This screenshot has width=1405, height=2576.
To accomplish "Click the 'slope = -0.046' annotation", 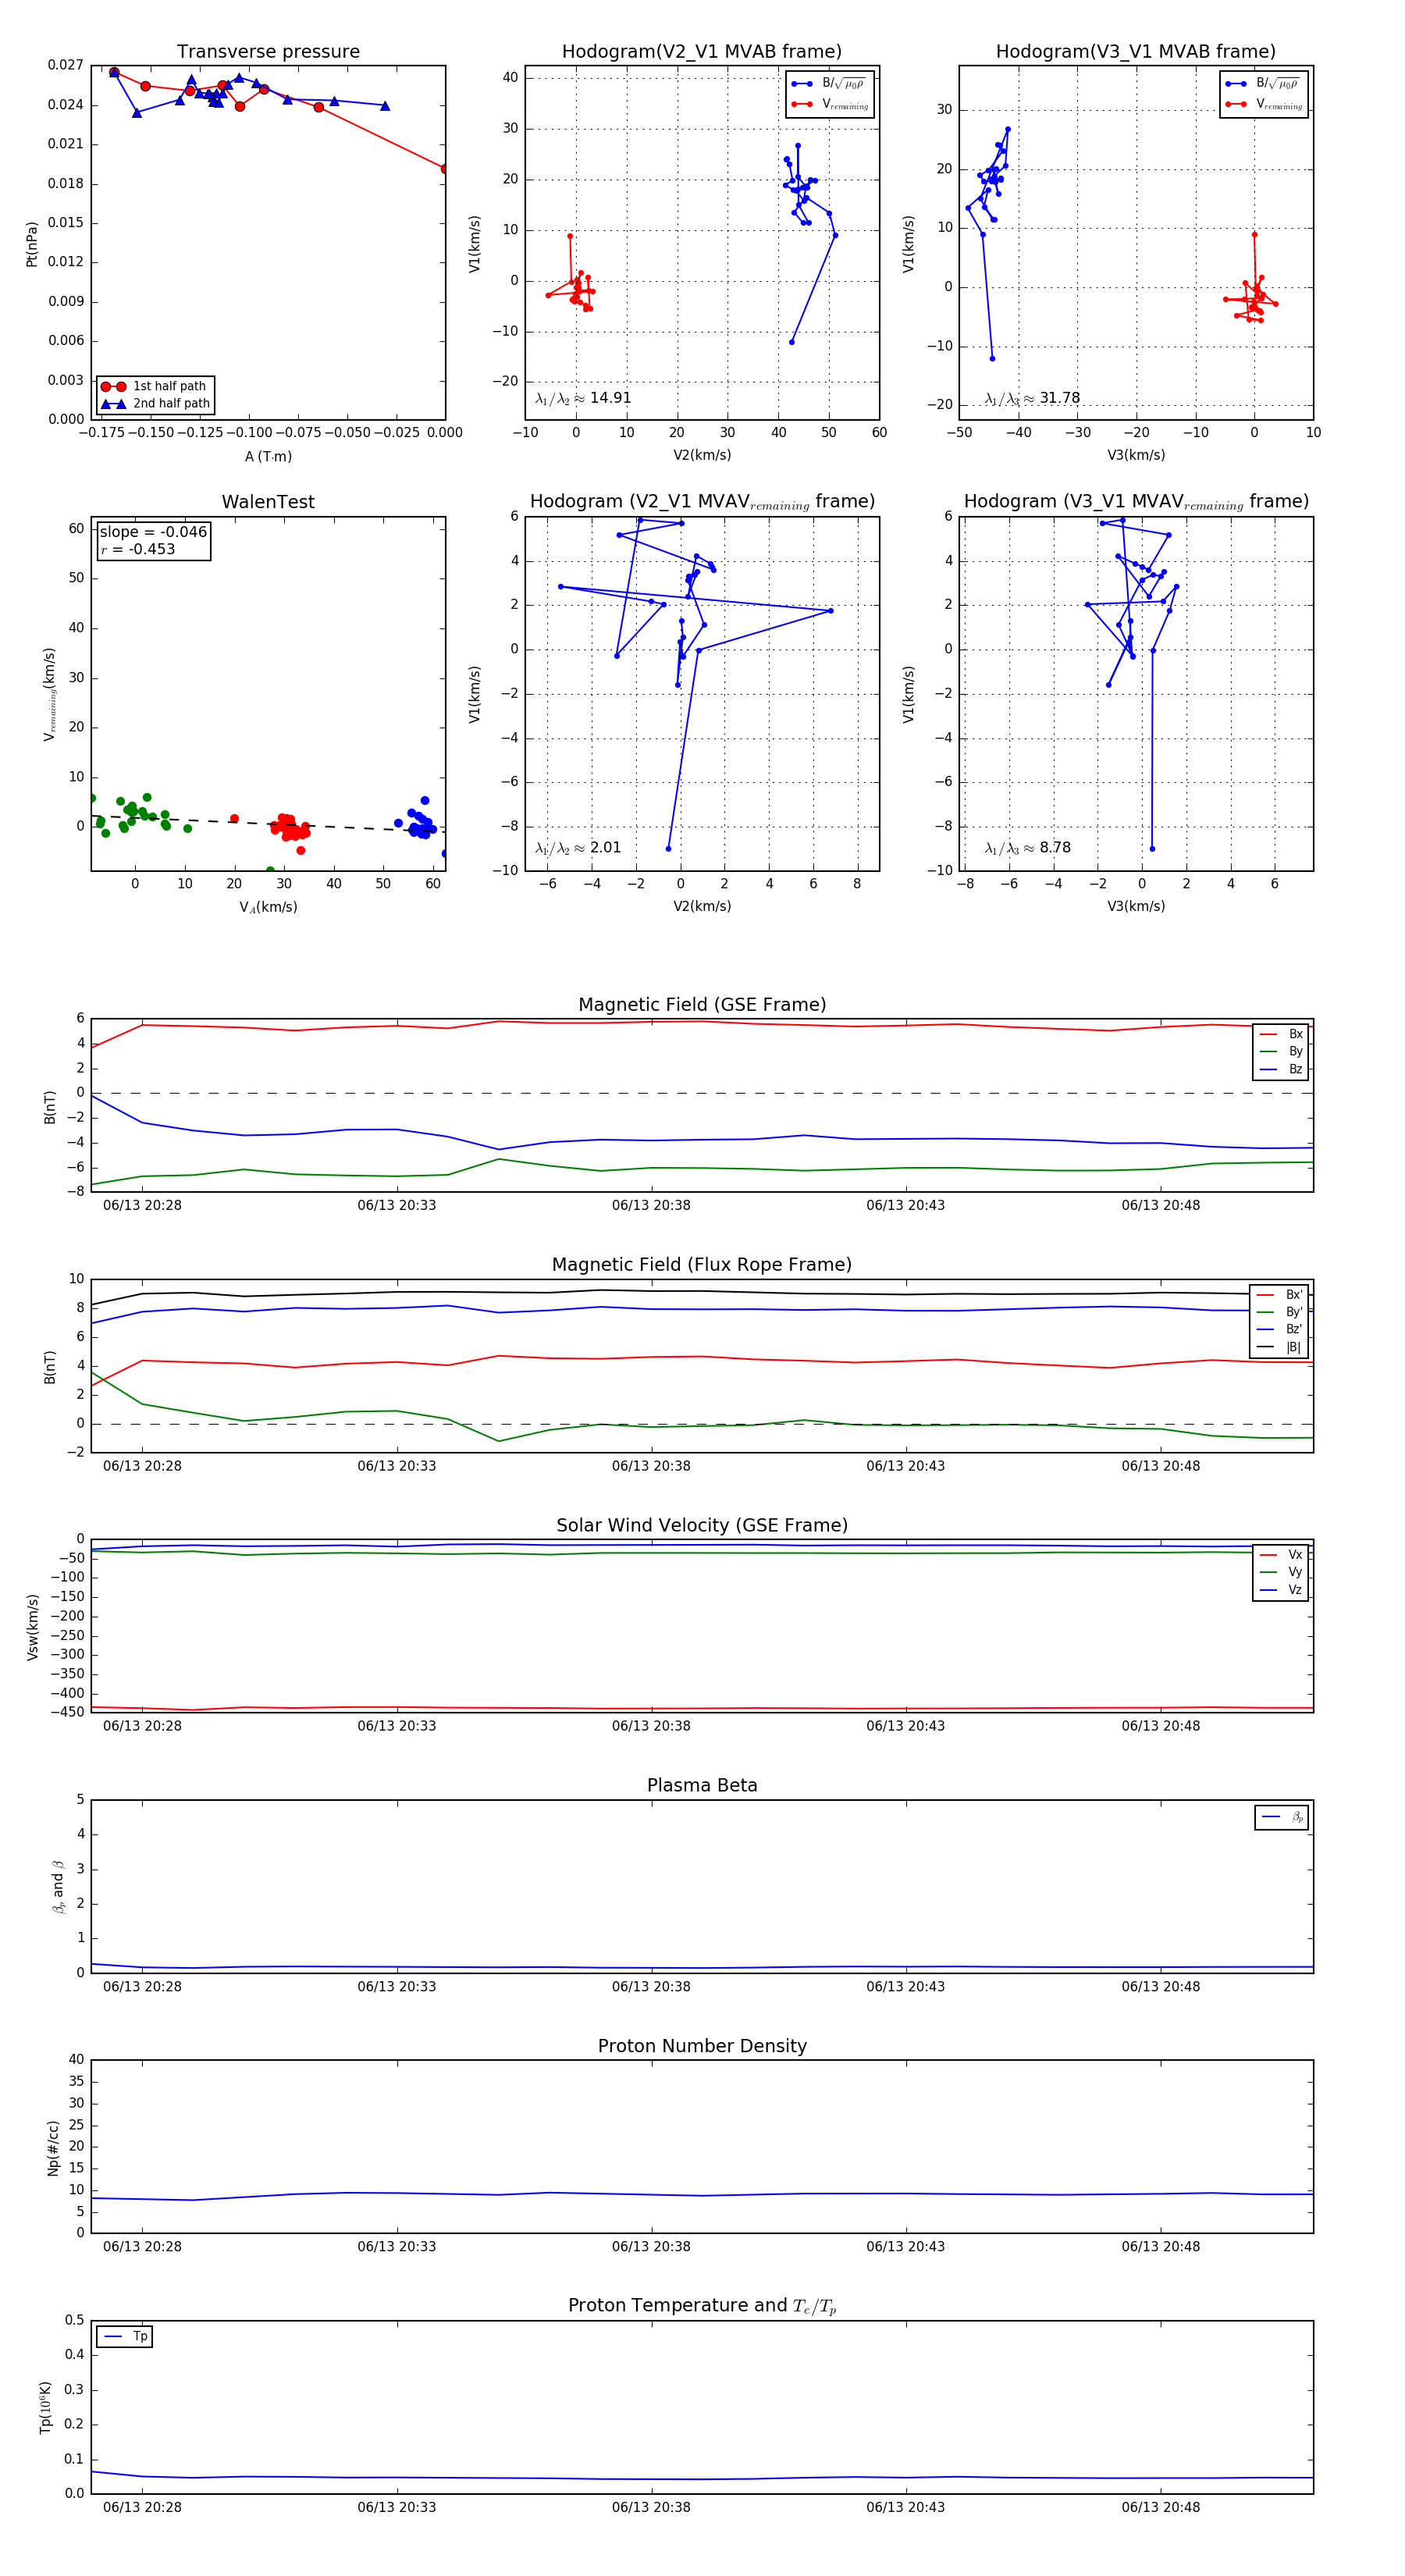I will (153, 532).
